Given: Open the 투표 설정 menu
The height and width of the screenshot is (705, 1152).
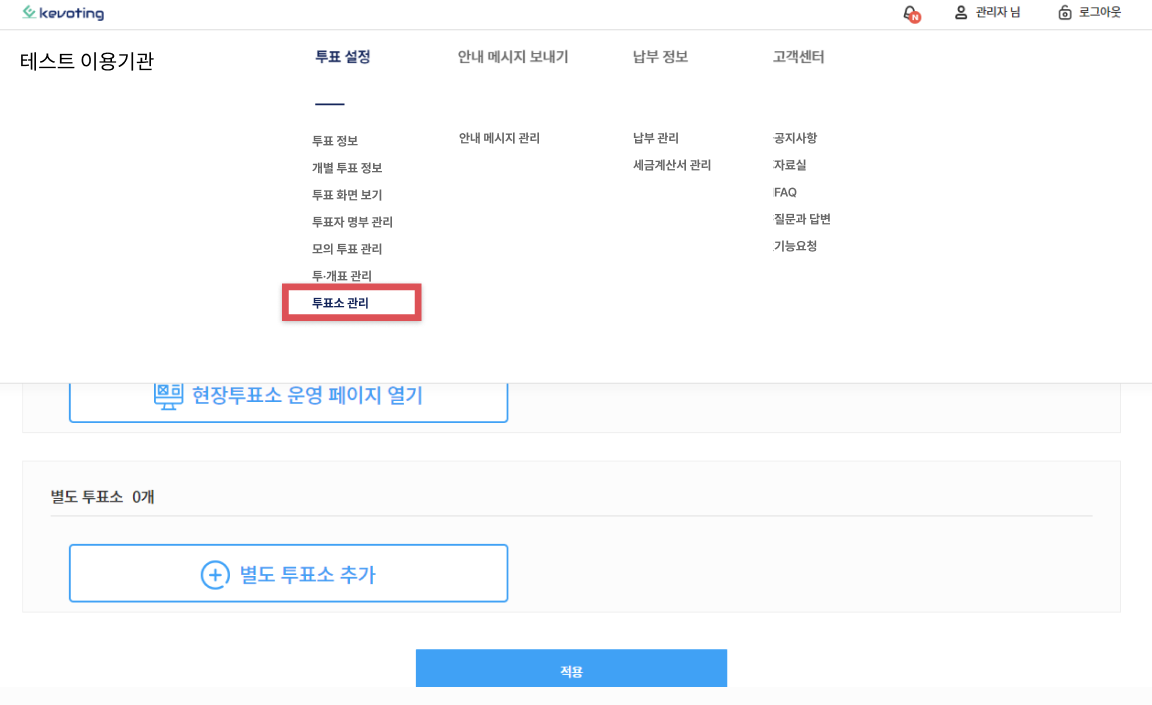Looking at the screenshot, I should coord(342,57).
